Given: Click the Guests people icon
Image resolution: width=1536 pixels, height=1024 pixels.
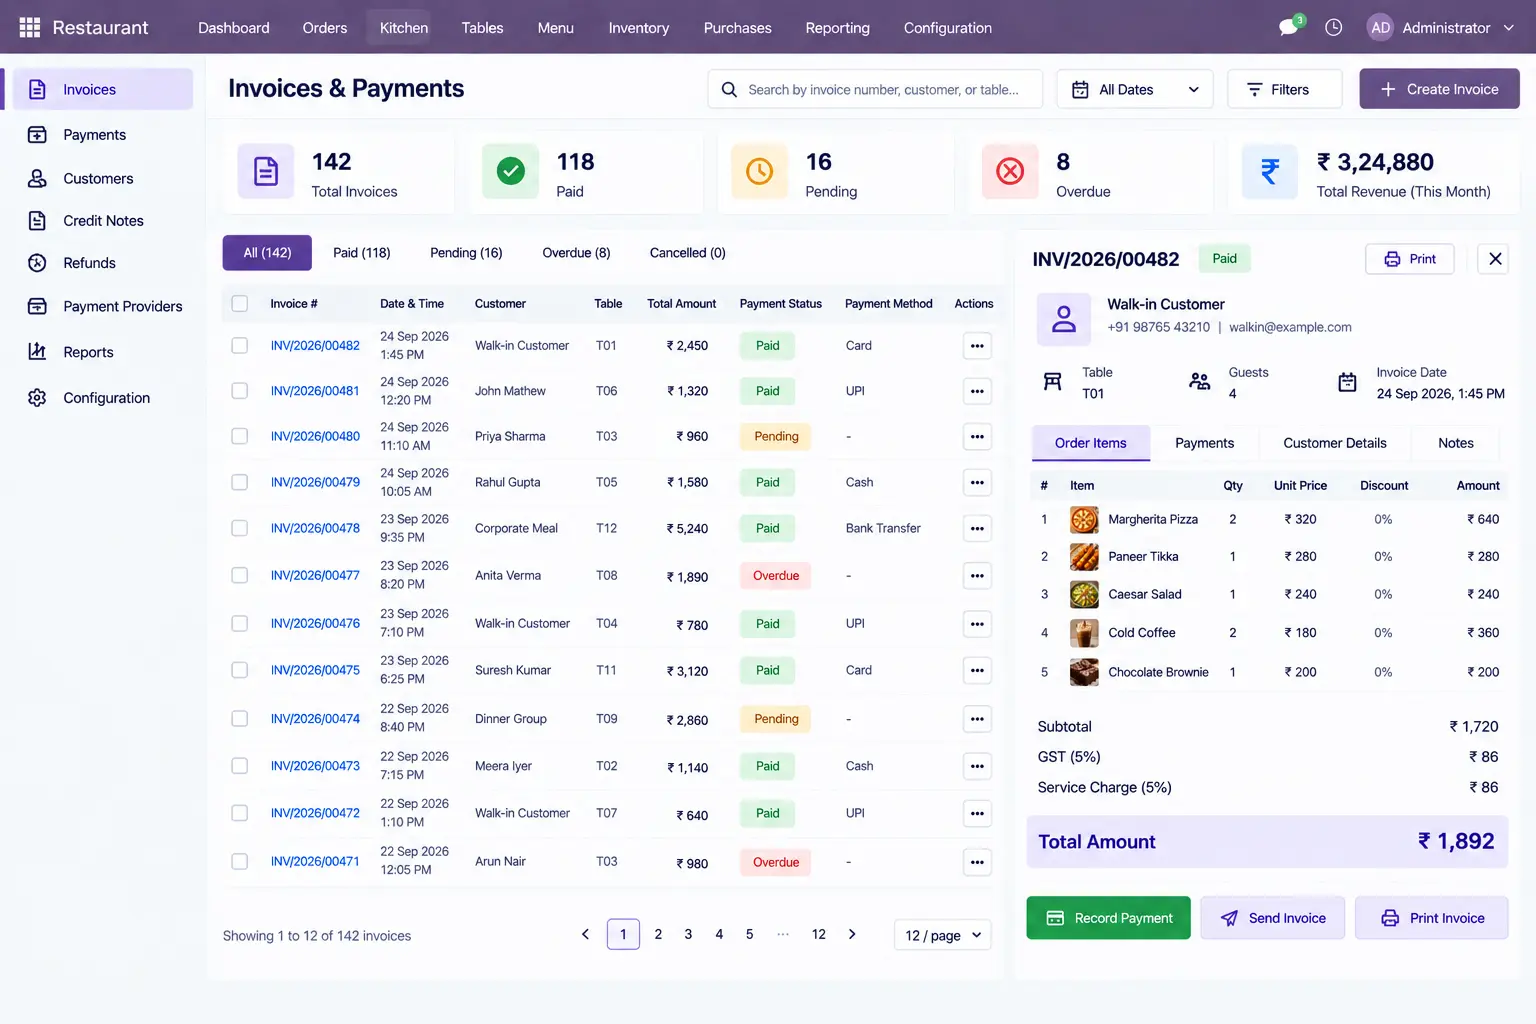Looking at the screenshot, I should tap(1199, 381).
